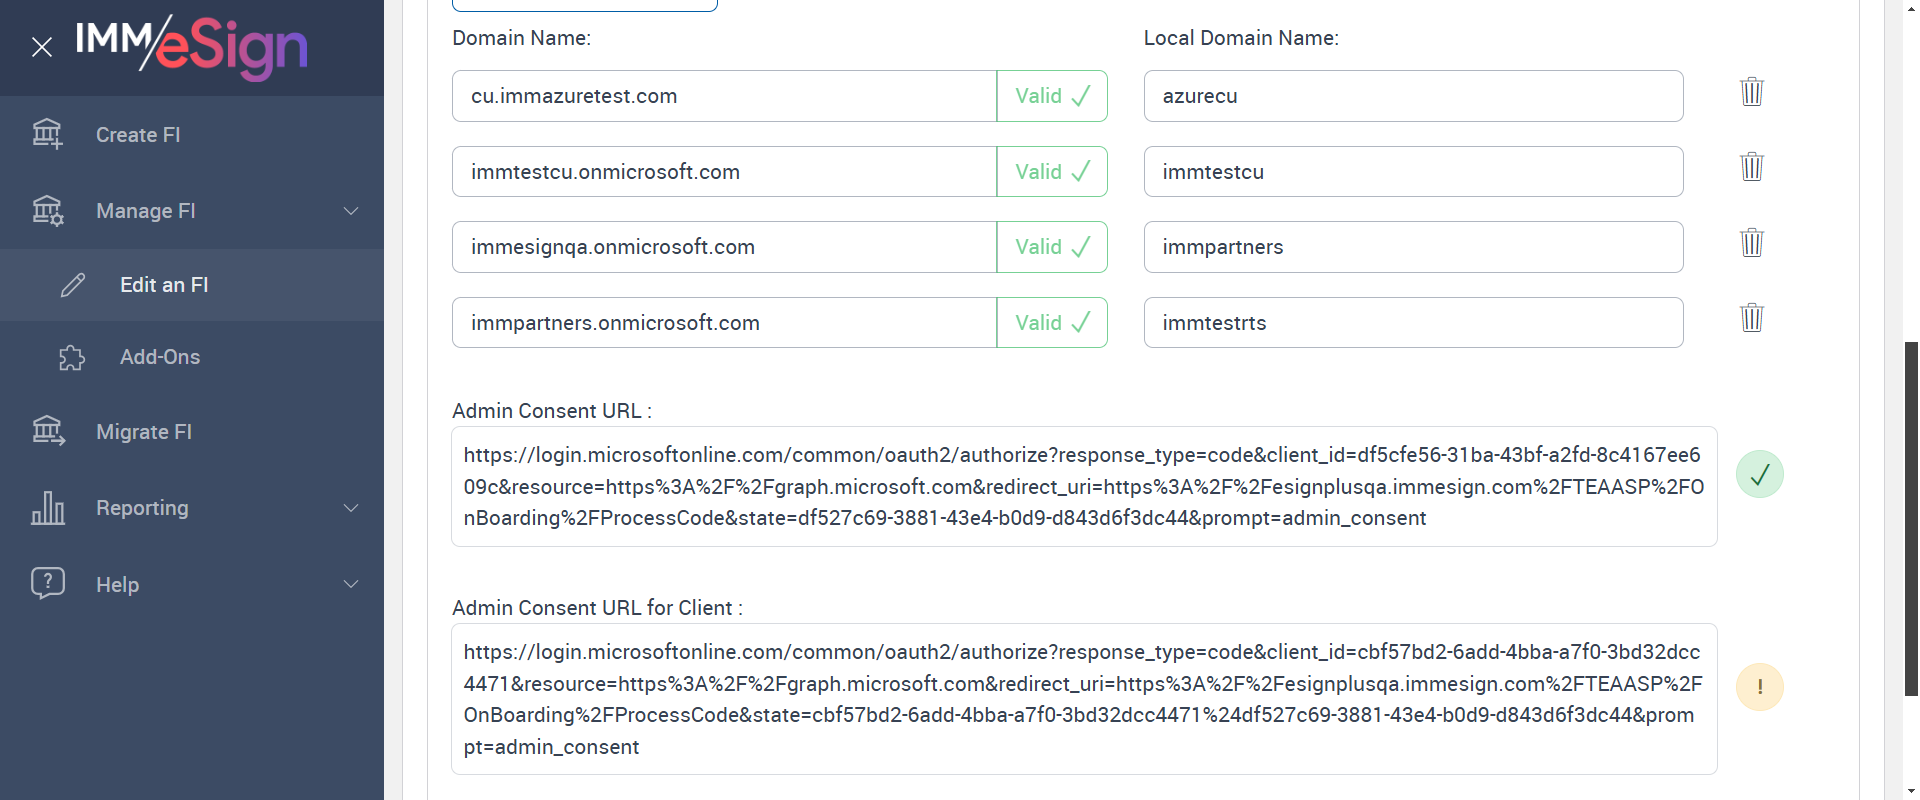Screen dimensions: 1920x800
Task: Expand the Reporting submenu chevron
Action: pyautogui.click(x=351, y=508)
